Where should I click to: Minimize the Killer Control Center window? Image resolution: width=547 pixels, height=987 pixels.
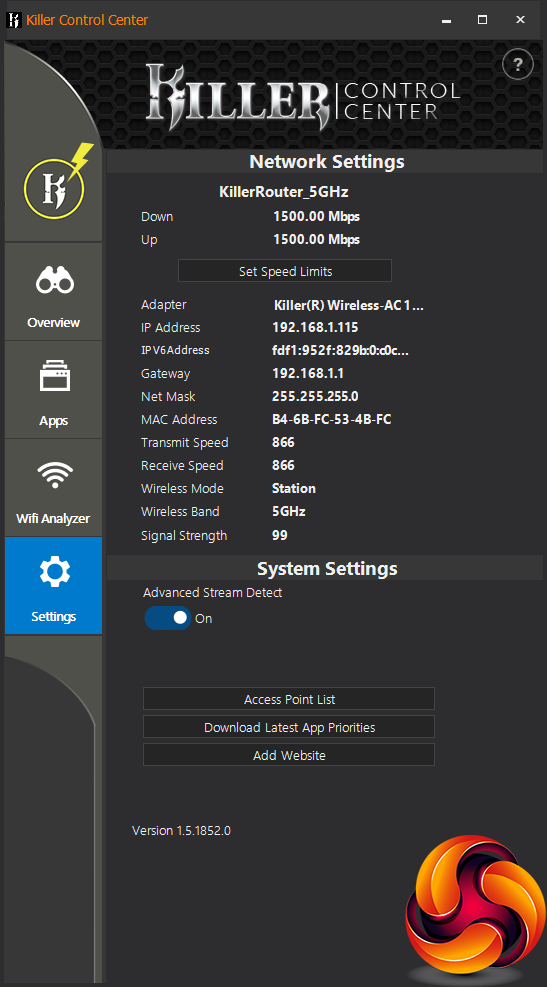(x=446, y=20)
